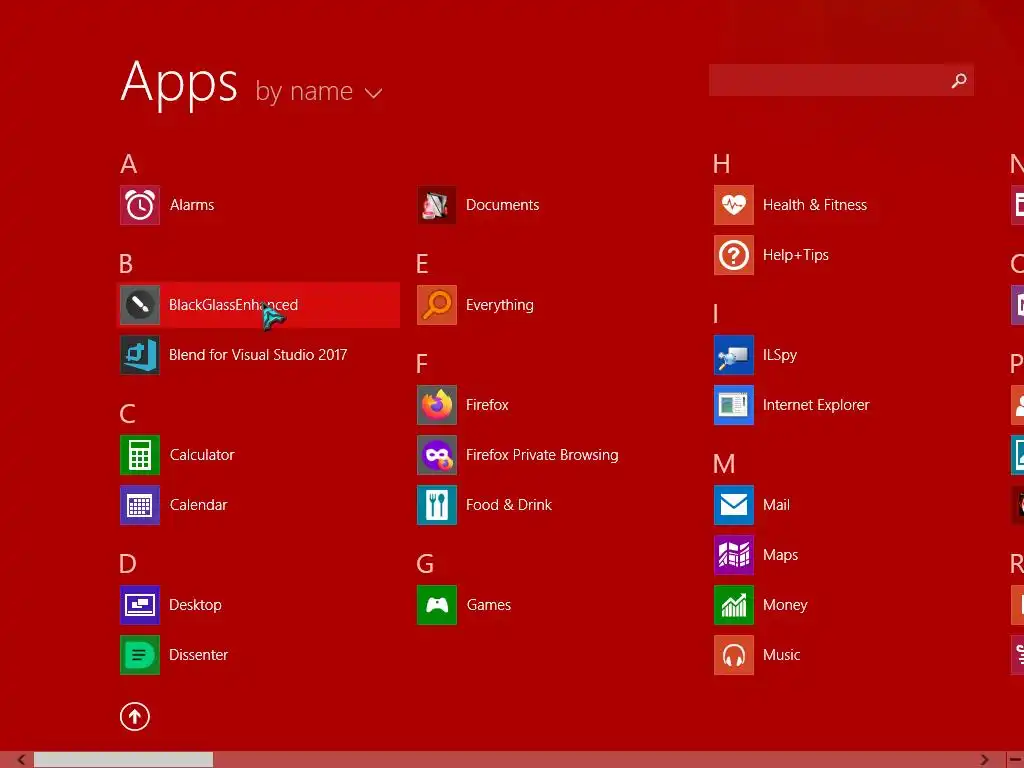Click the horizontal scrollbar thumb
1024x768 pixels.
(x=123, y=760)
